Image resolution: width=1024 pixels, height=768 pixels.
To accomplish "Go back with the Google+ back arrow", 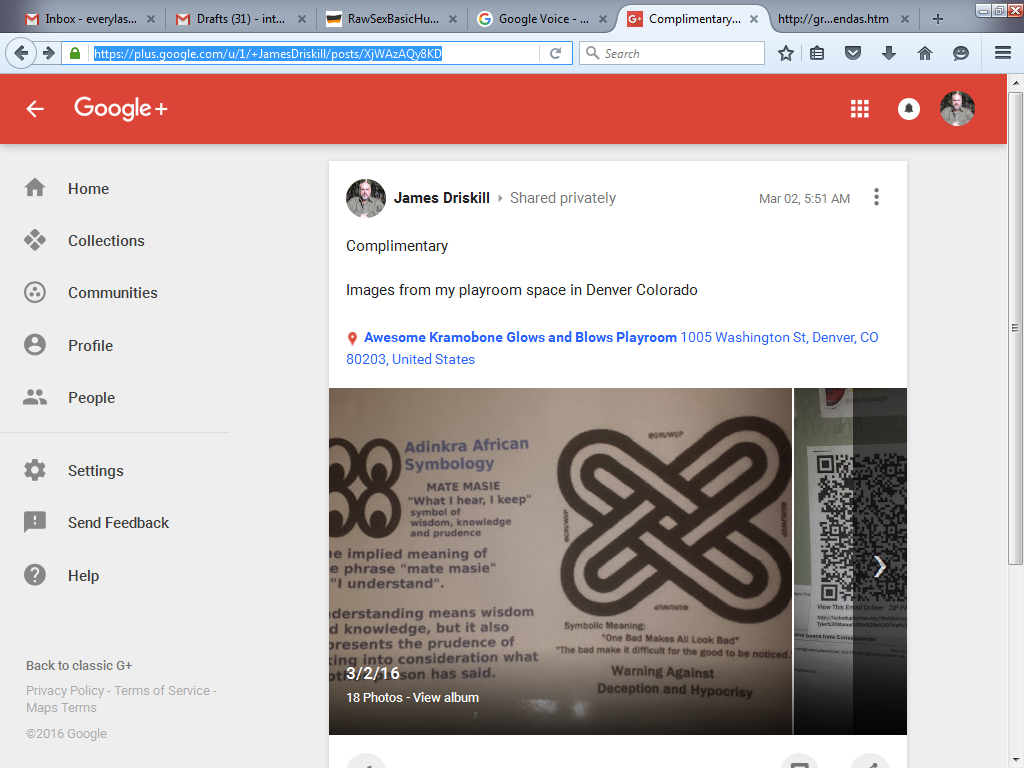I will [x=35, y=108].
